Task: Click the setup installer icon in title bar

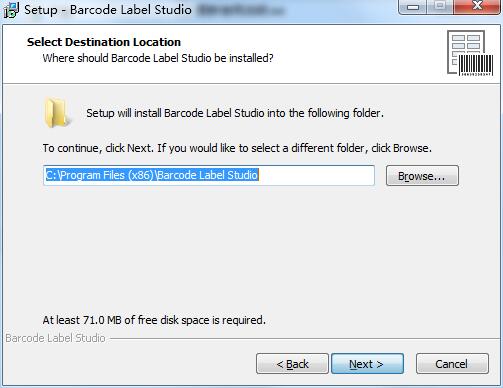Action: click(x=11, y=10)
